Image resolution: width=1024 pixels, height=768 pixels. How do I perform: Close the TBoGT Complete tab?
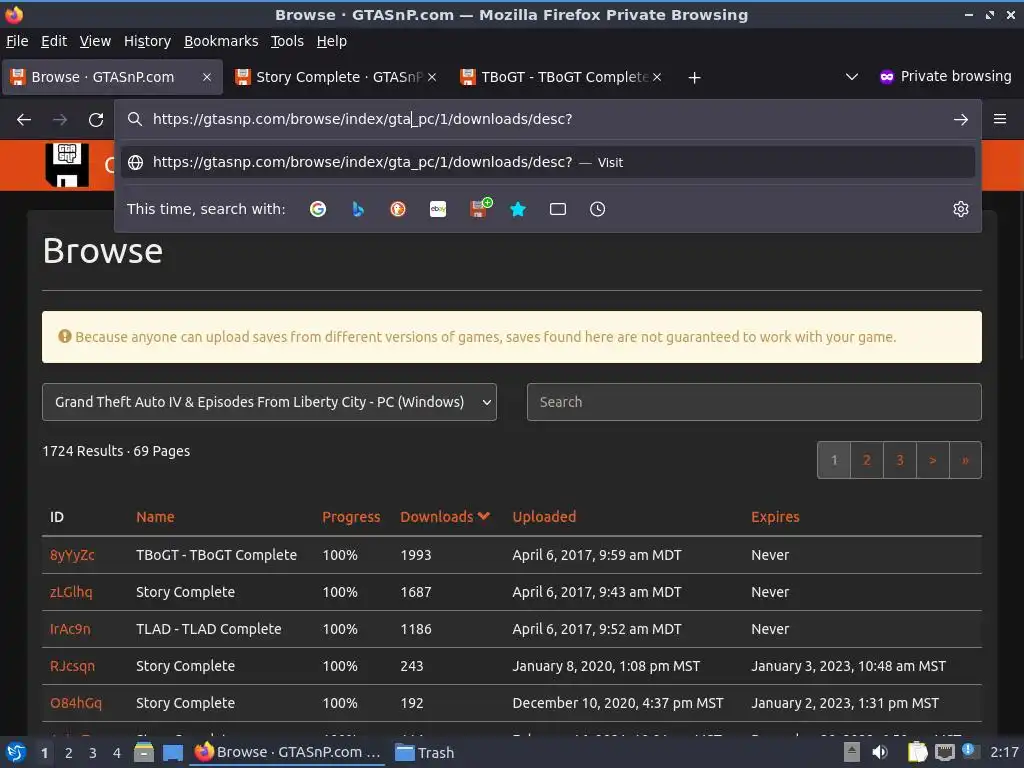tap(657, 77)
